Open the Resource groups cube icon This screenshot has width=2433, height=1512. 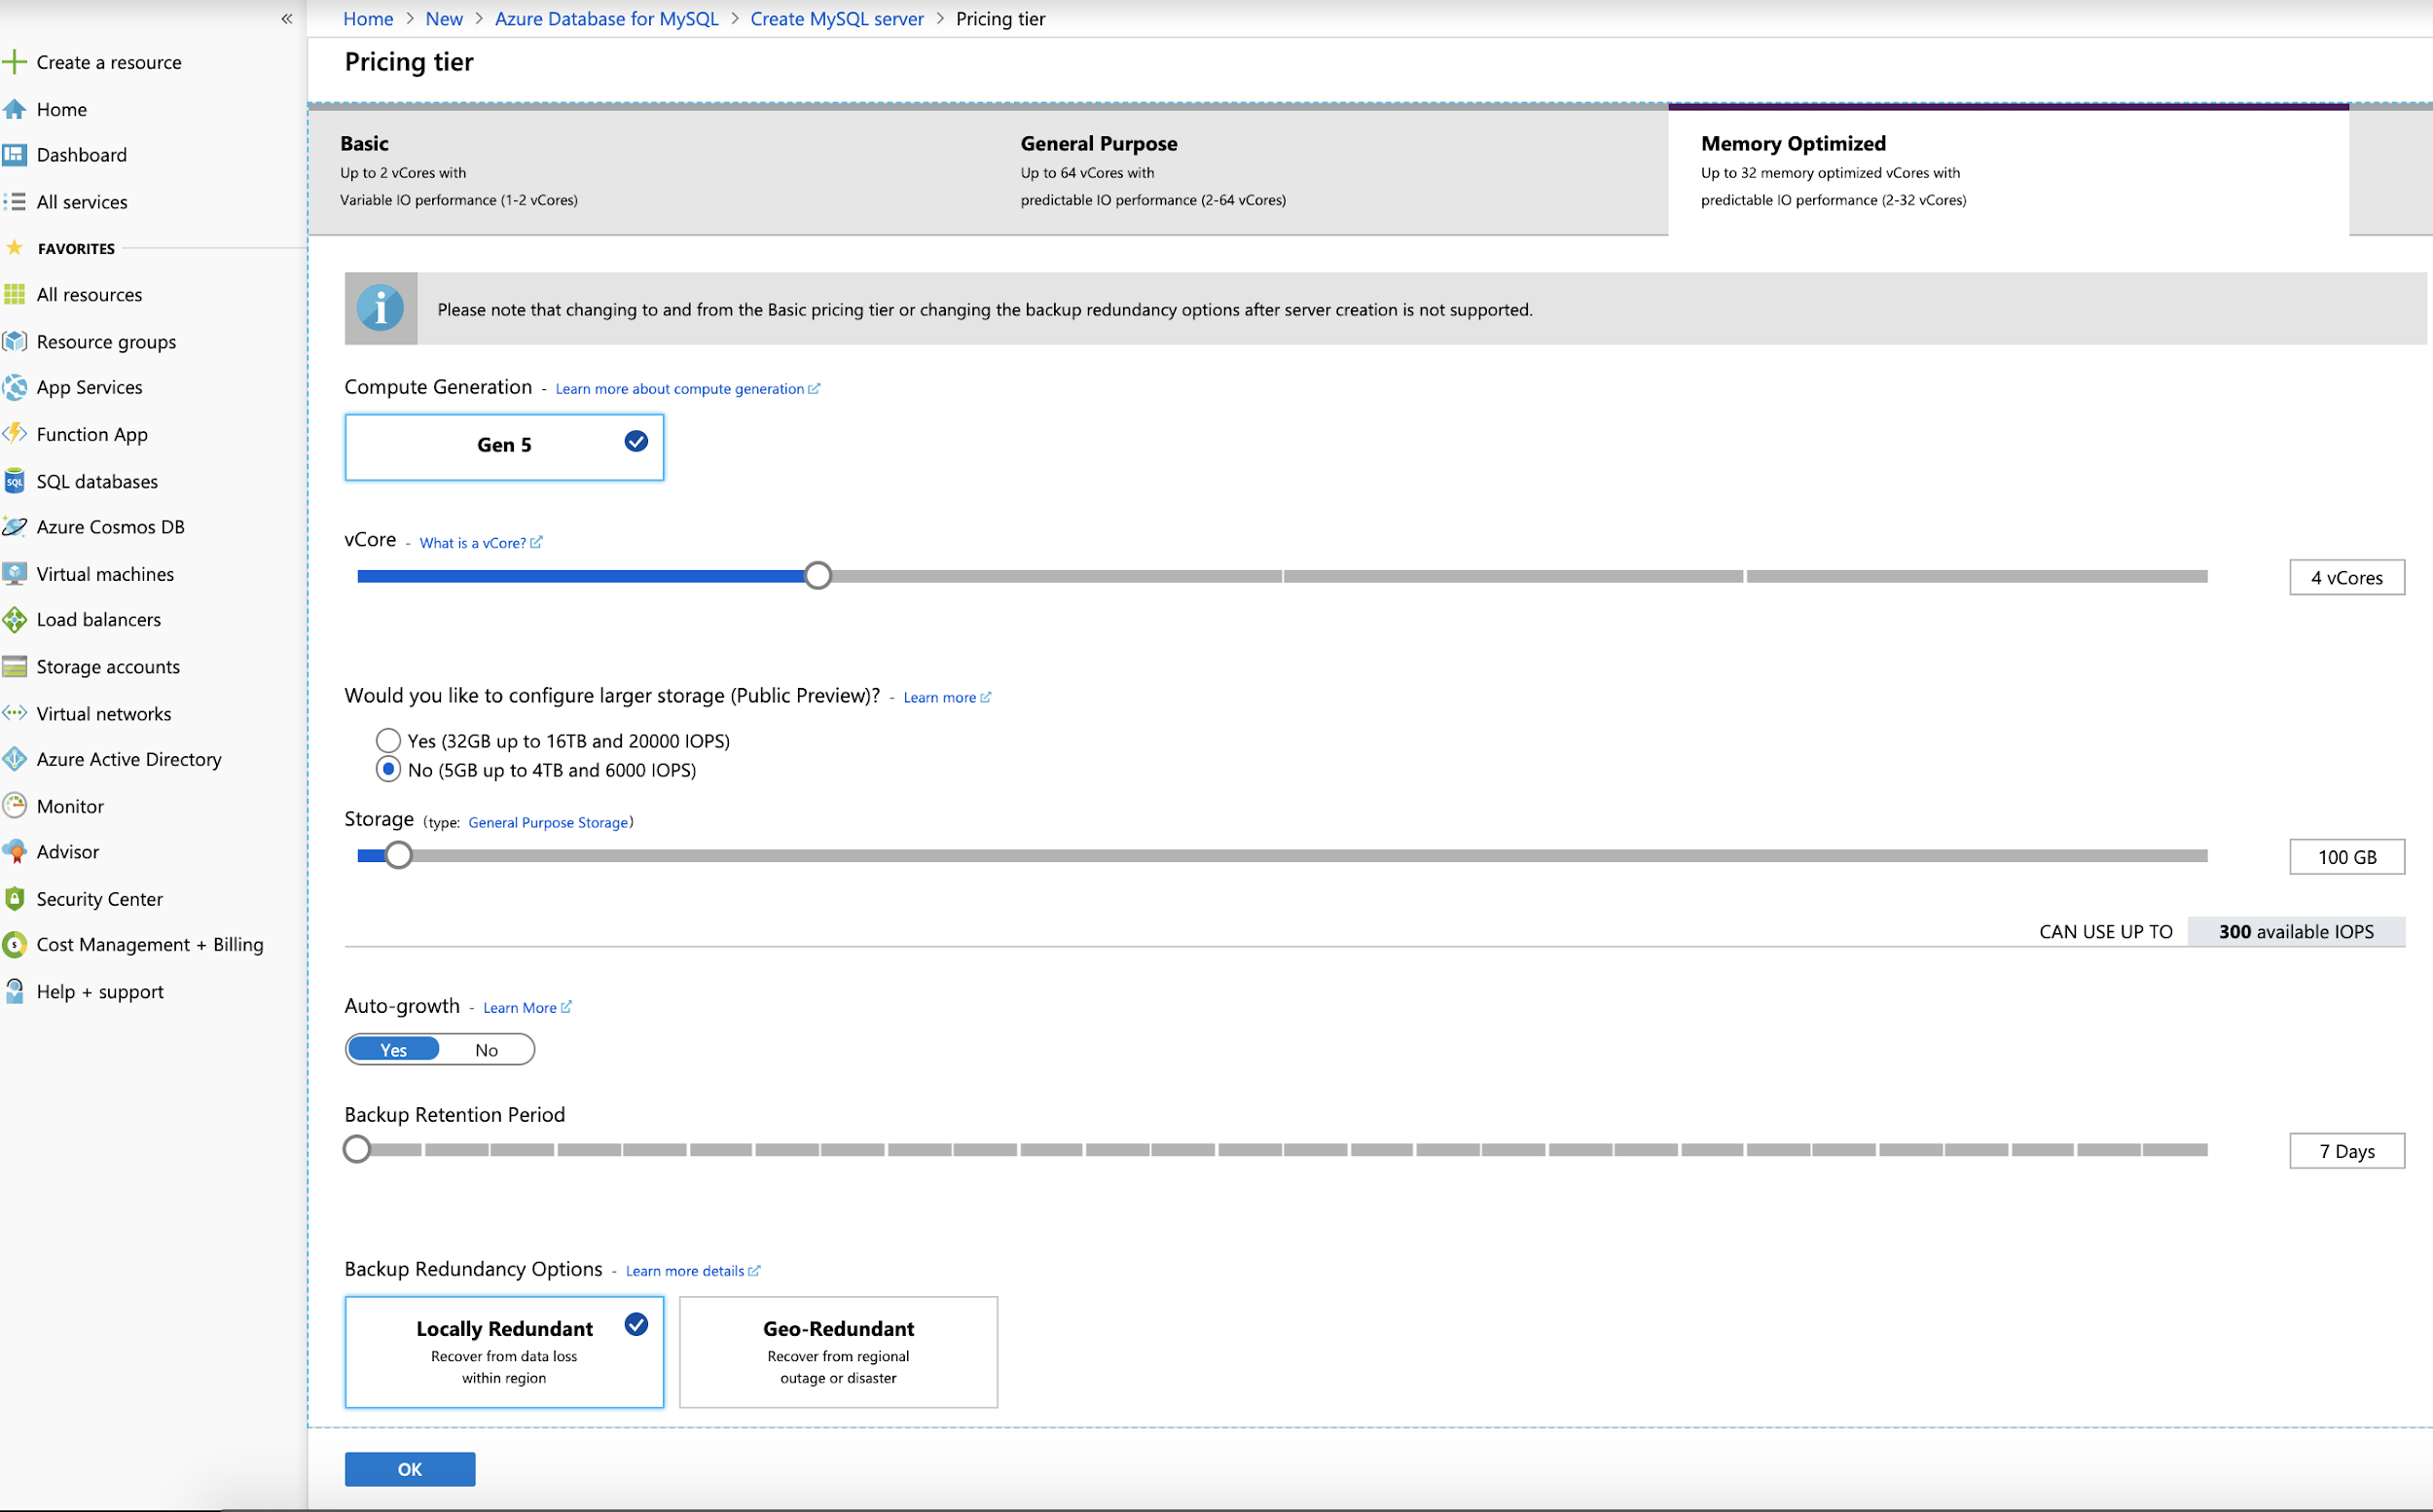click(14, 341)
